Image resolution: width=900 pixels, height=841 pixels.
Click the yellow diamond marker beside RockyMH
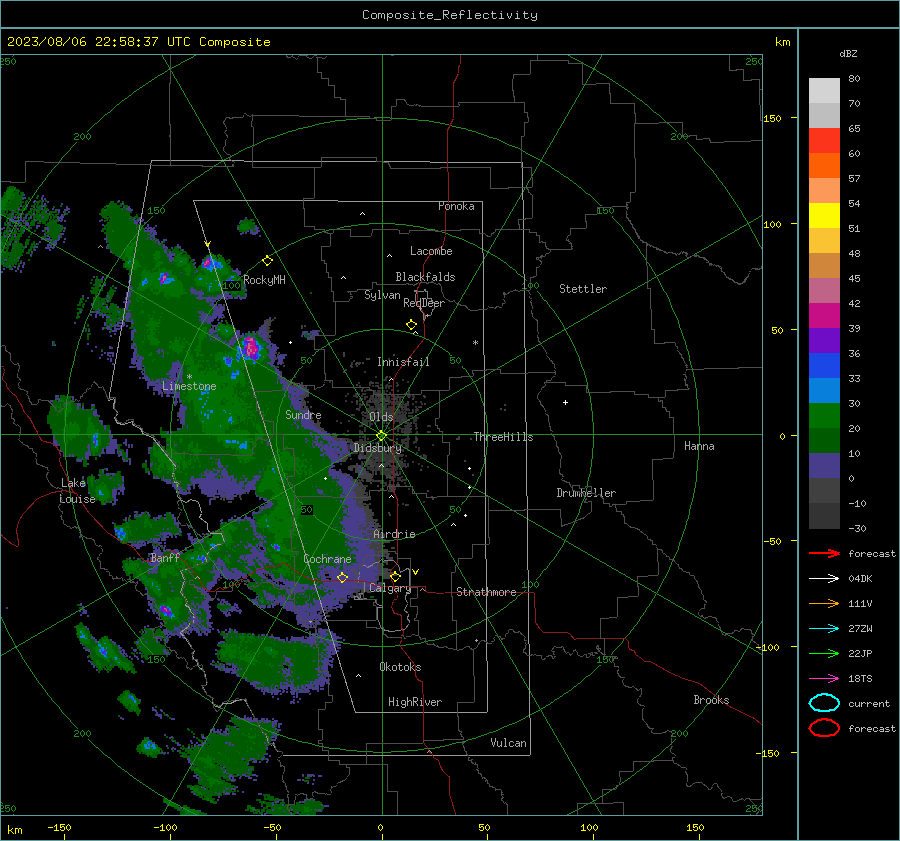pyautogui.click(x=267, y=261)
